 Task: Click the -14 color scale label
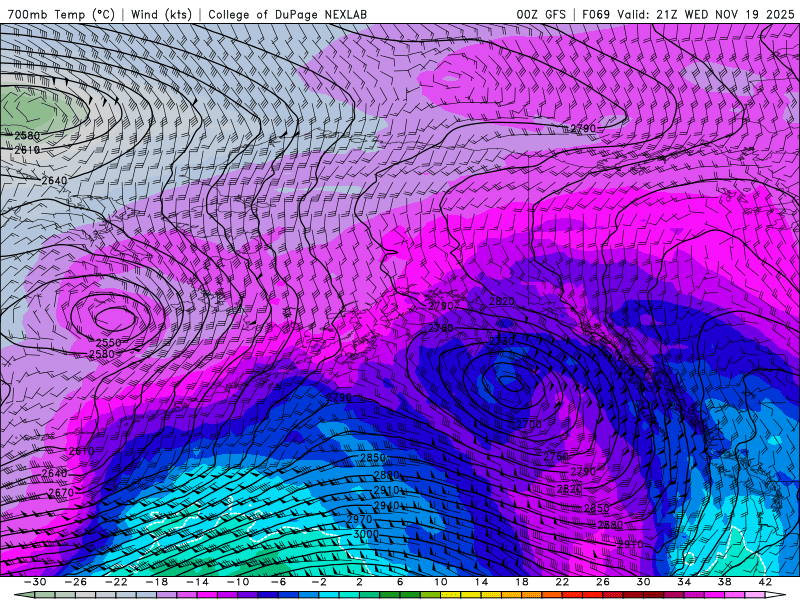click(197, 582)
